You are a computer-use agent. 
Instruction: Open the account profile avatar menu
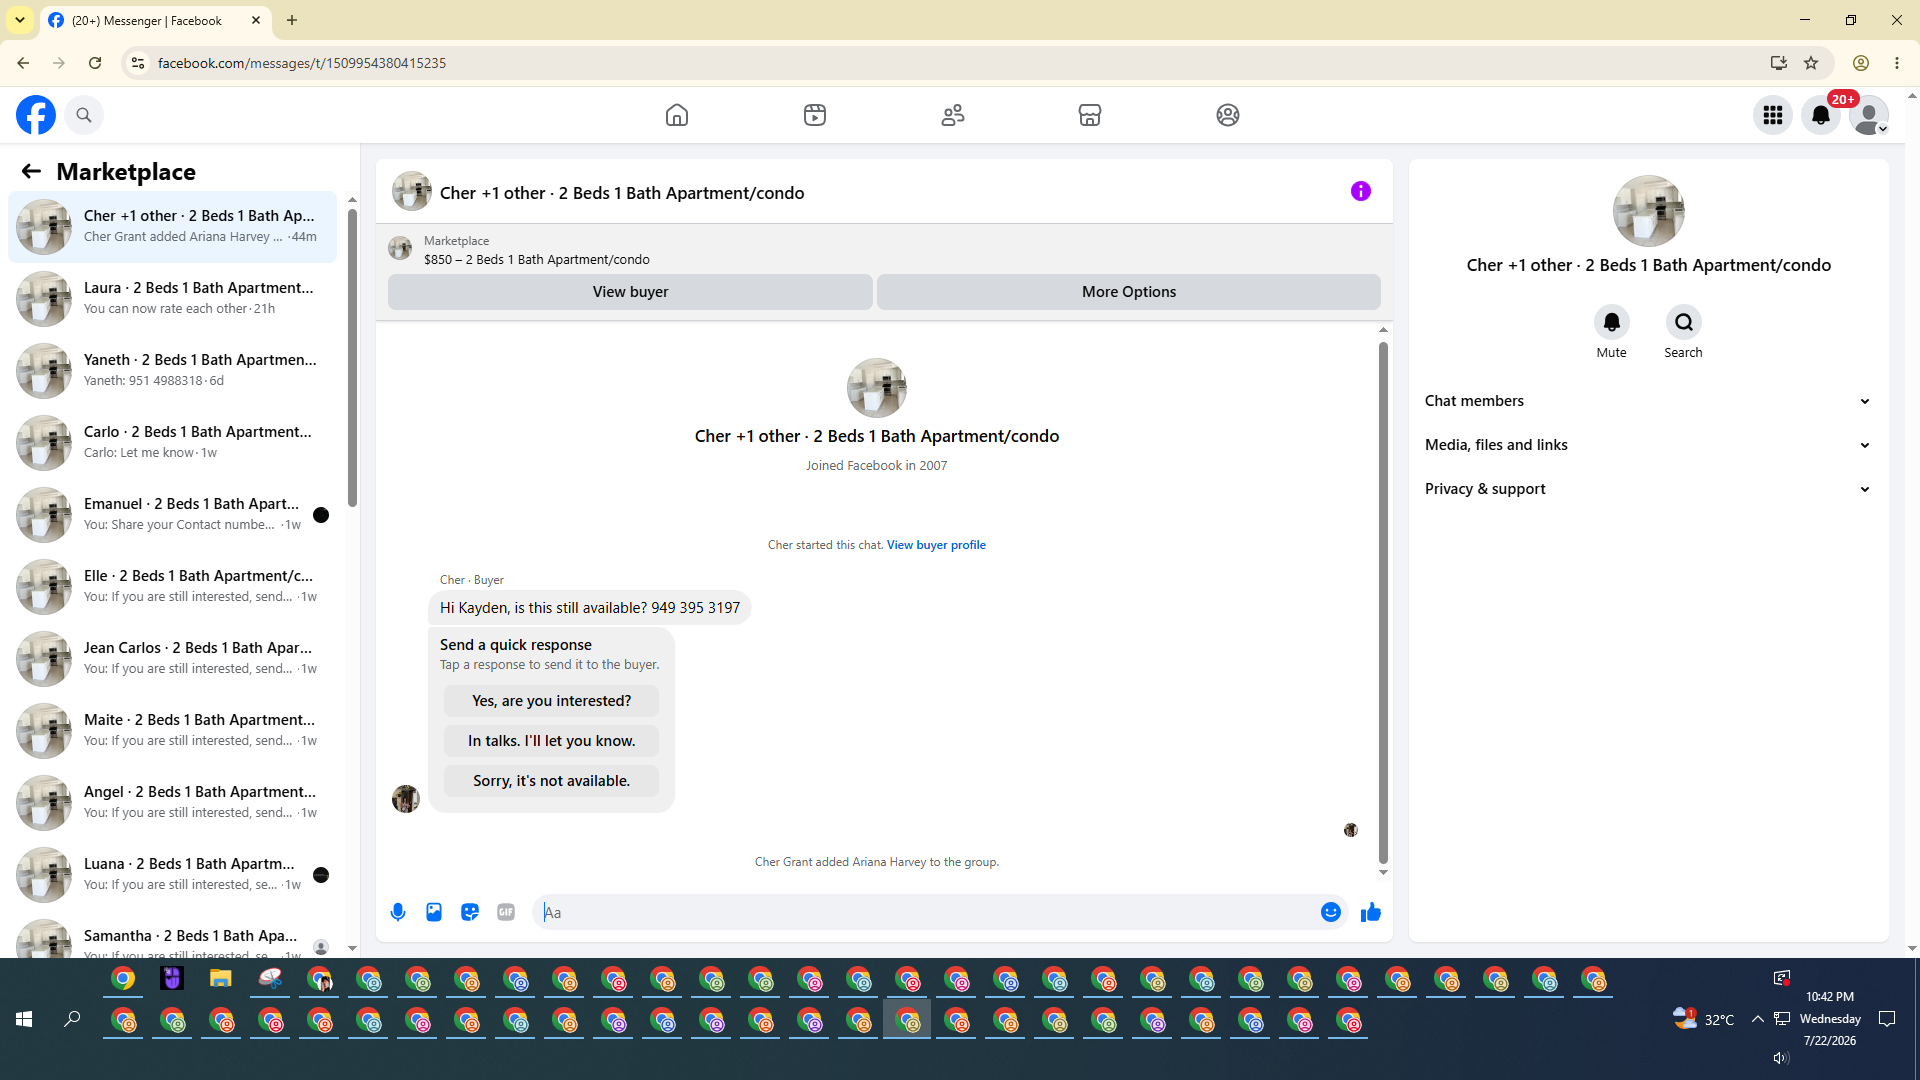[1869, 115]
